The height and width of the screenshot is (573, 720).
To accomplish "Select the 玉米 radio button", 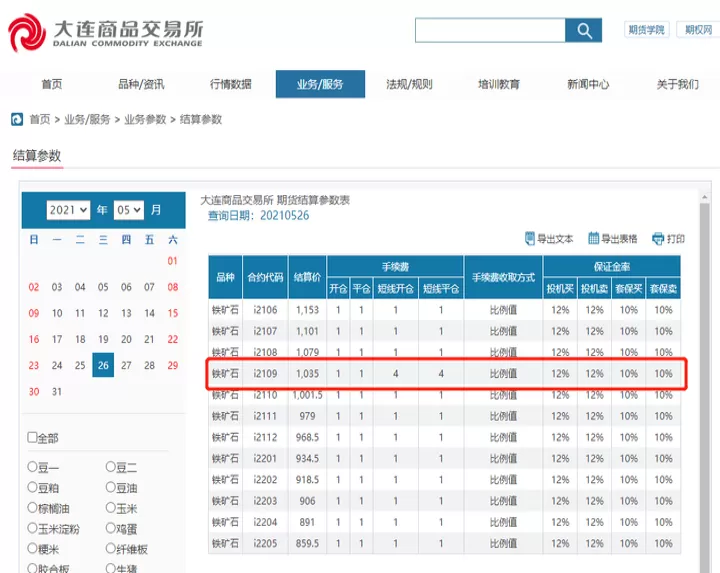I will click(111, 507).
